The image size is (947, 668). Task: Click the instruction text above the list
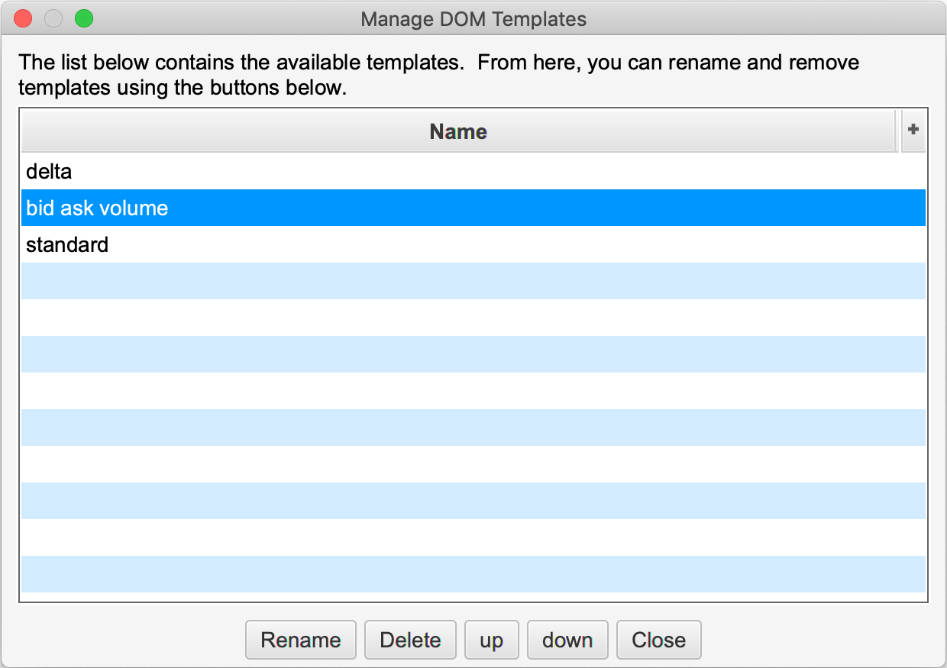(438, 75)
